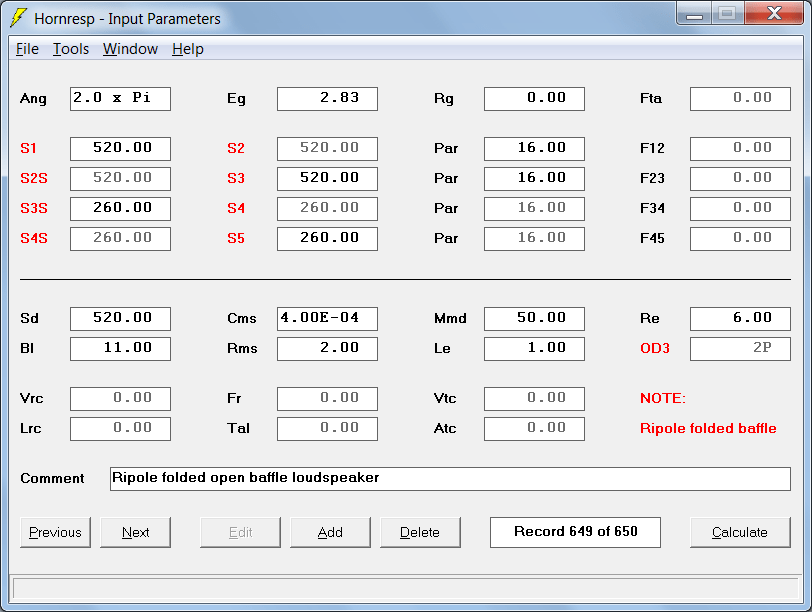Click the Cms field showing 4.00E-04
Screen dimensions: 812x612
click(x=327, y=318)
